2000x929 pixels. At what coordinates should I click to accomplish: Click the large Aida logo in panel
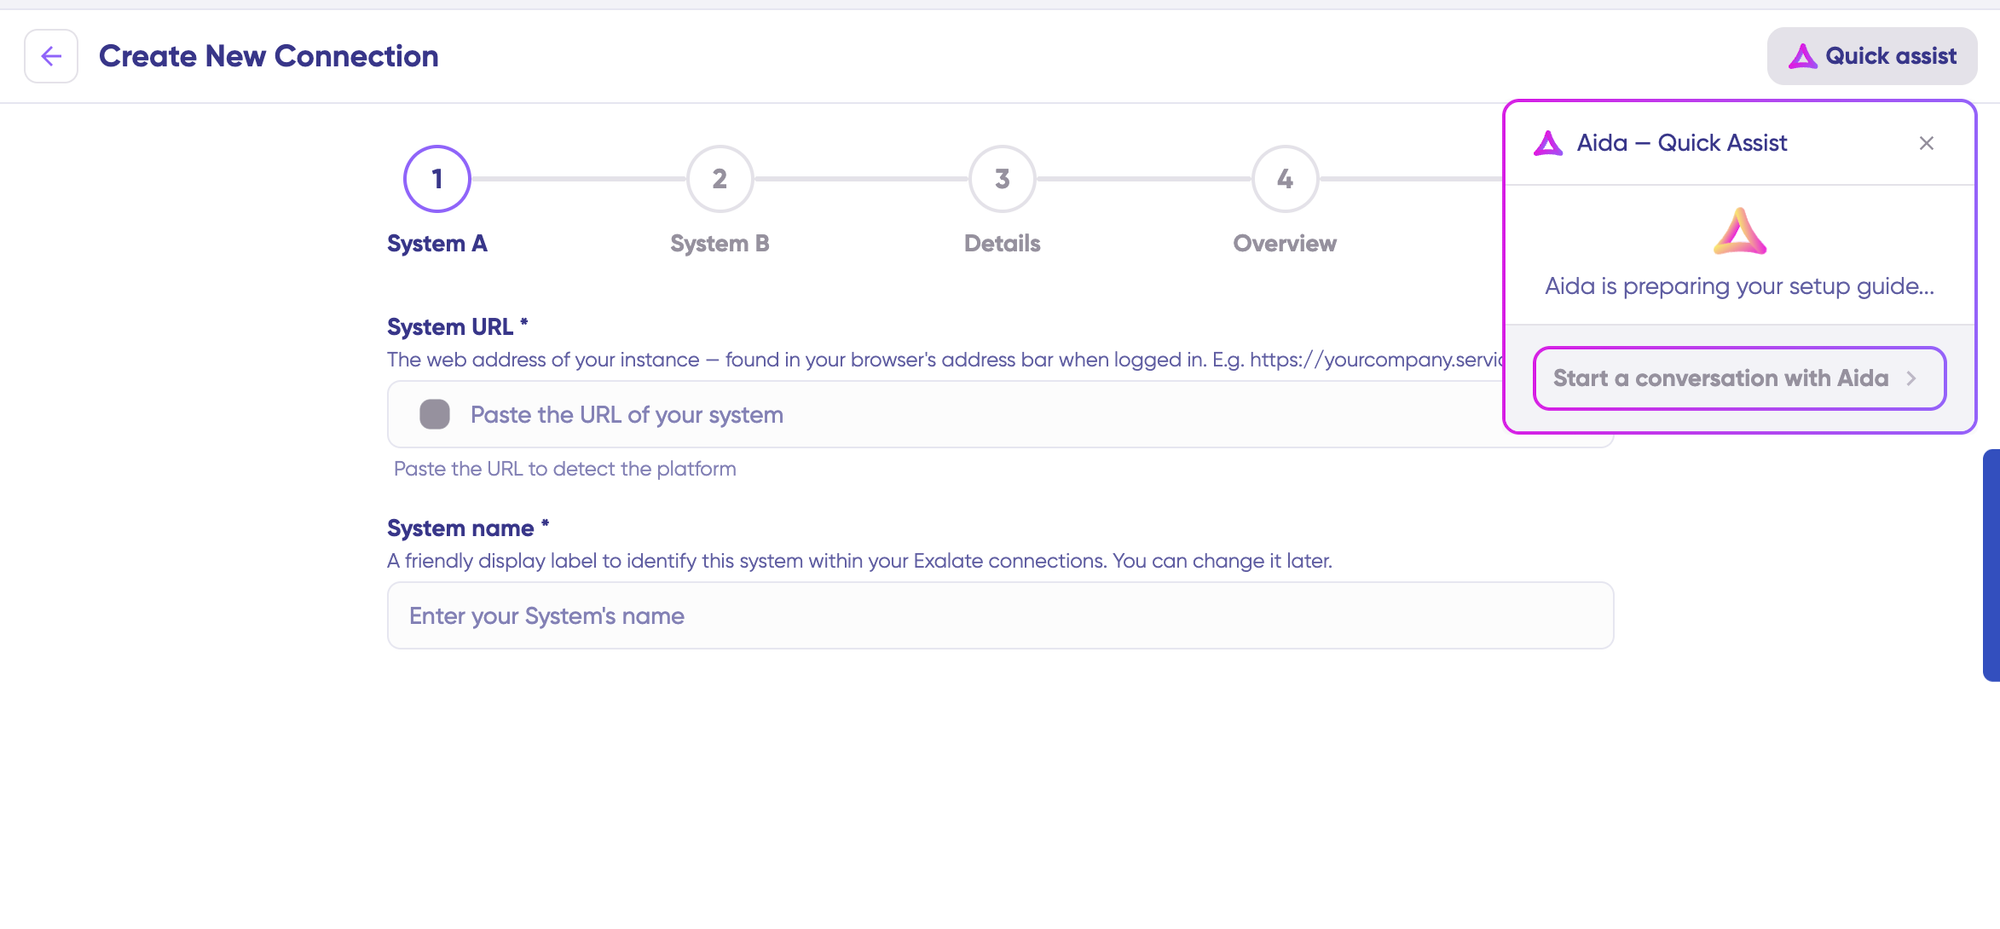1740,231
